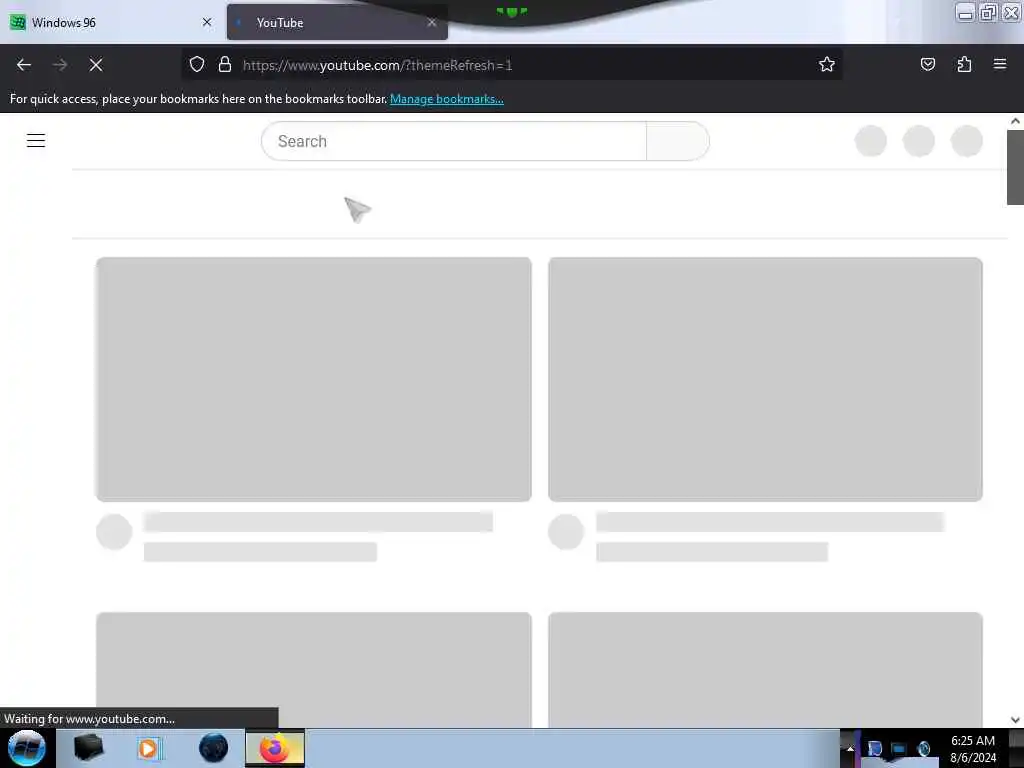Open the Start menu orb

(27, 748)
